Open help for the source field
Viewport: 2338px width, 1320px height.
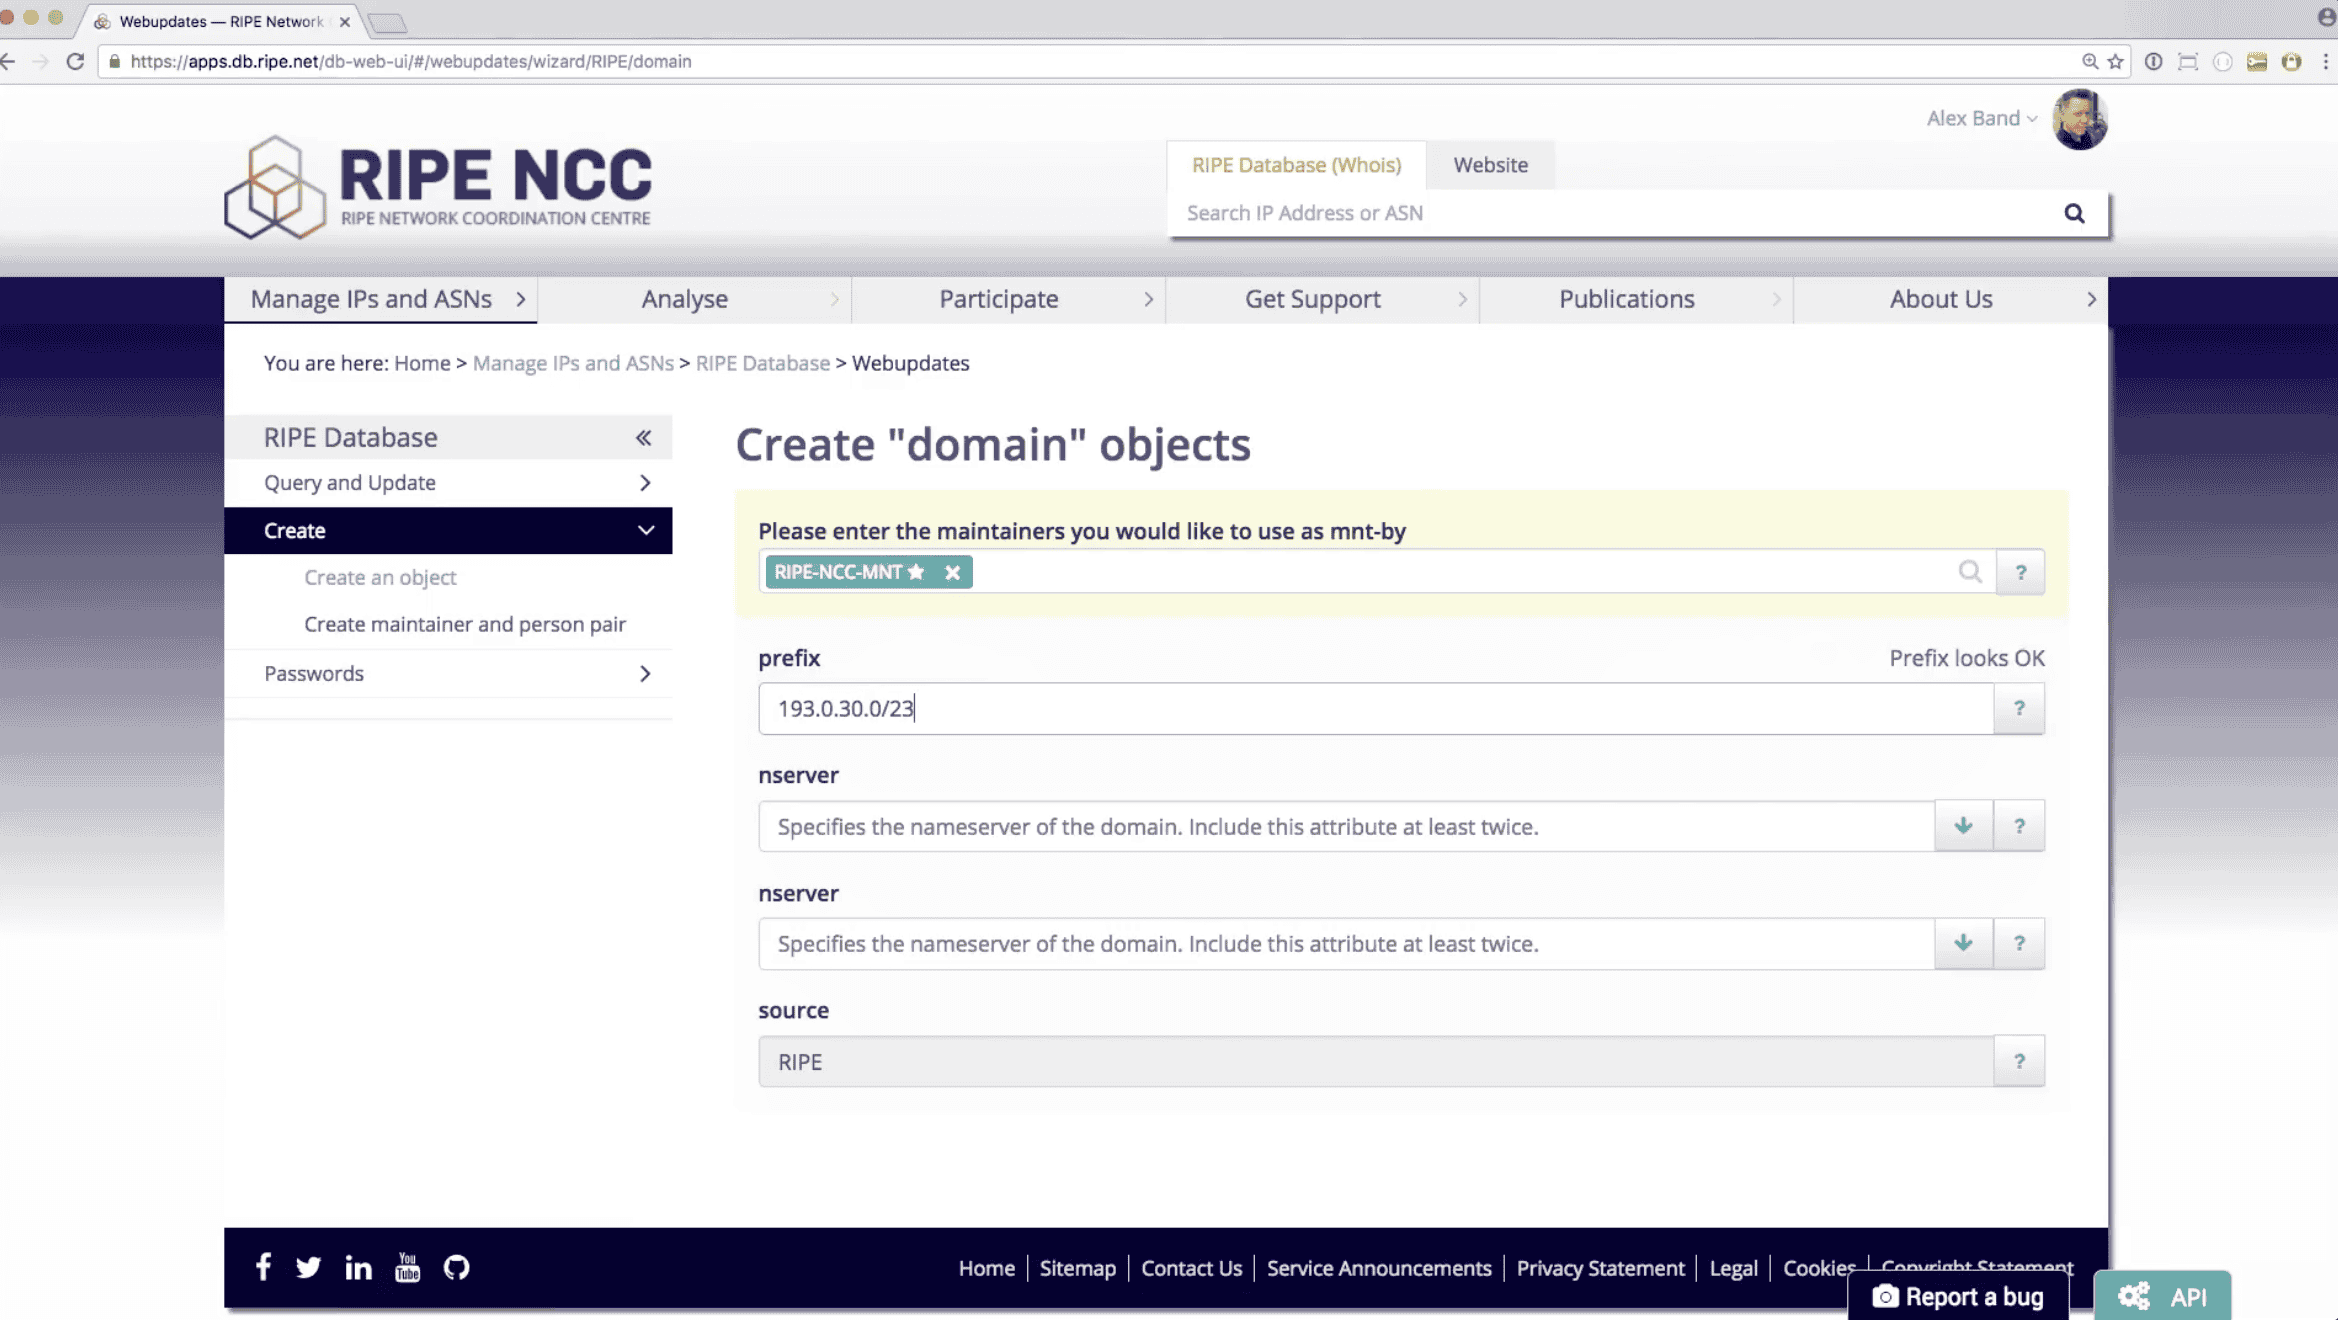pyautogui.click(x=2019, y=1061)
